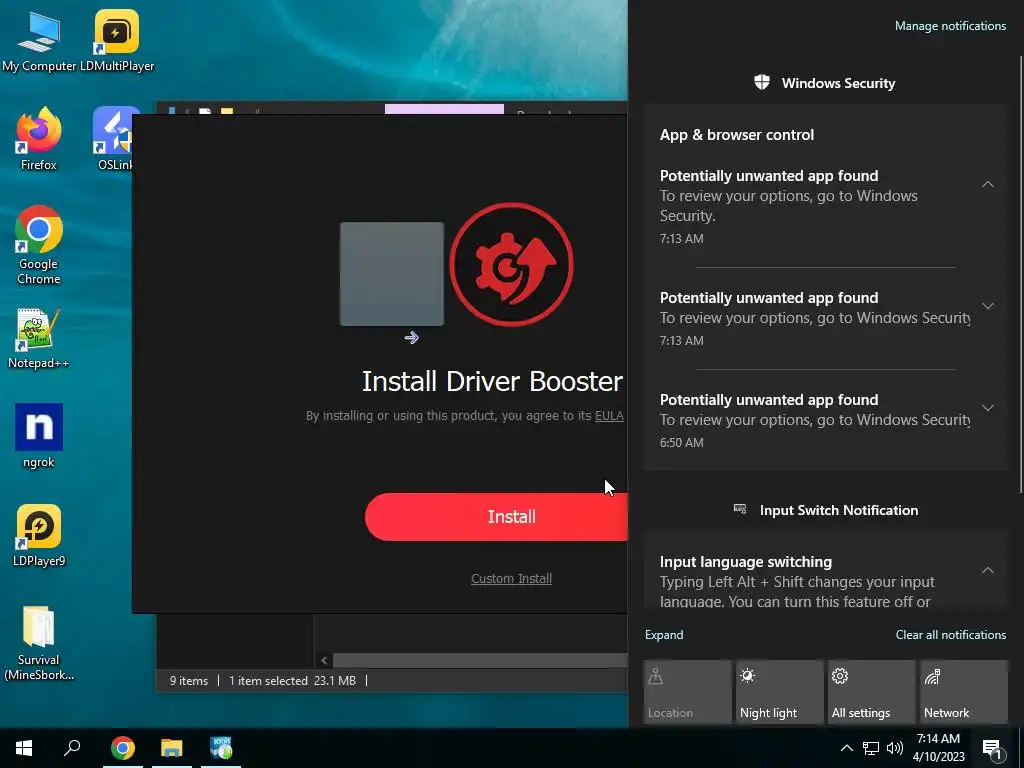
Task: Open the volume speaker tray icon
Action: pyautogui.click(x=895, y=748)
